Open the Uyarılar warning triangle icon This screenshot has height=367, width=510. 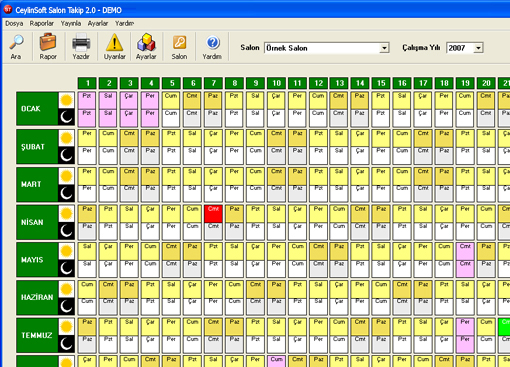point(114,47)
